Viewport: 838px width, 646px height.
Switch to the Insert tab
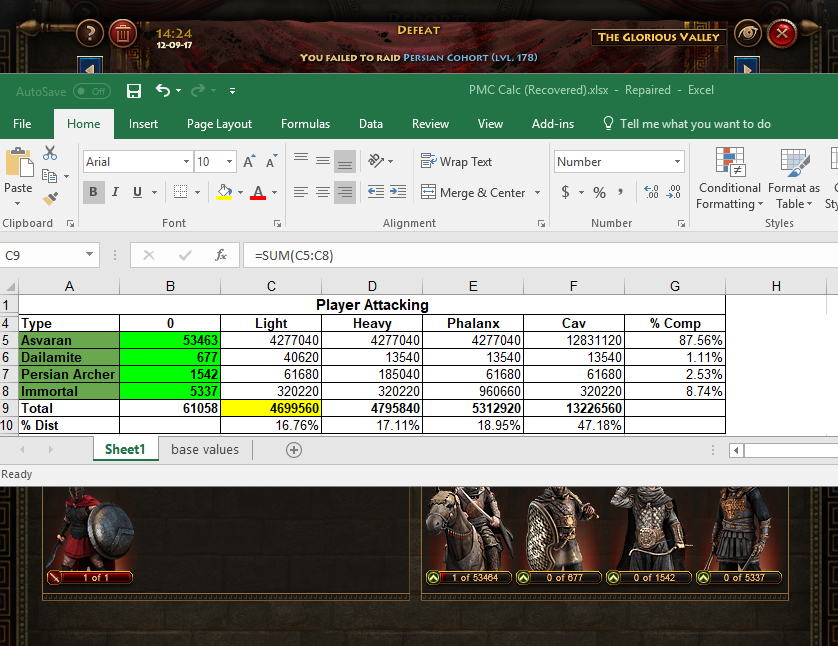143,124
